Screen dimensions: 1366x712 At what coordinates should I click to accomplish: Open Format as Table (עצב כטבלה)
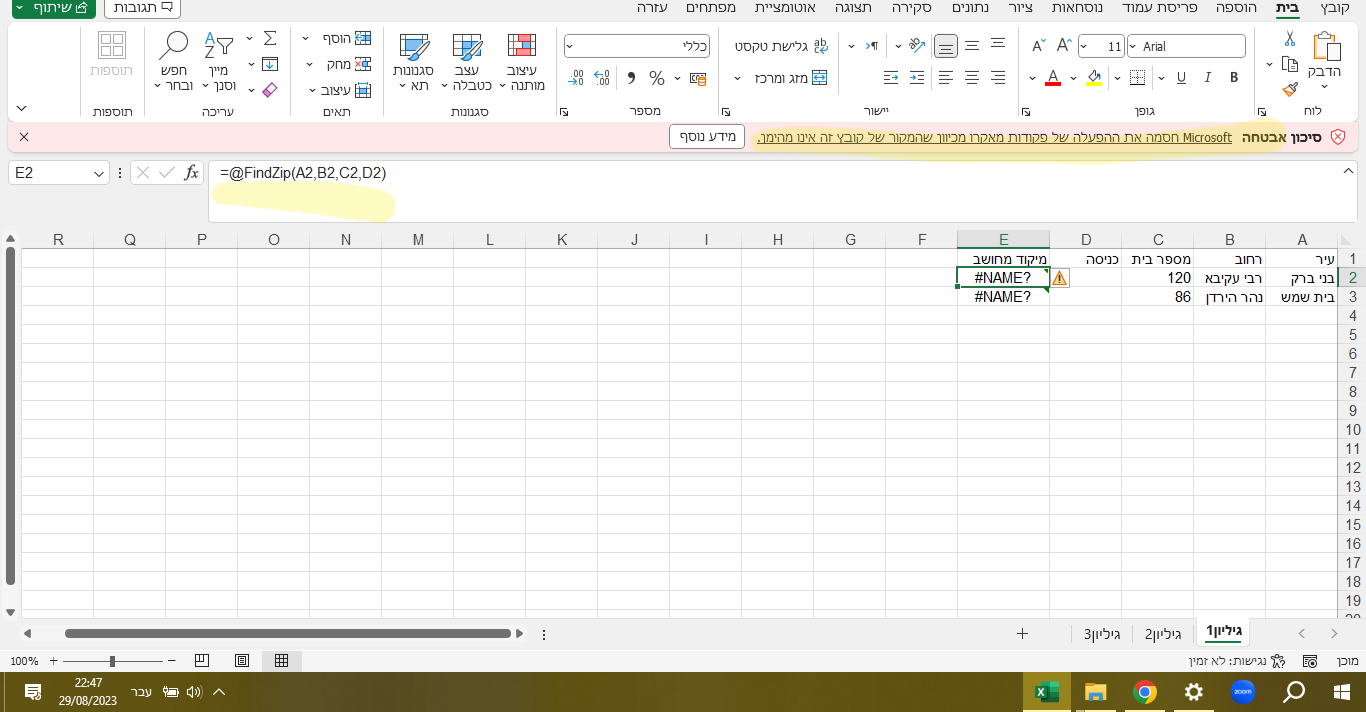pos(467,62)
